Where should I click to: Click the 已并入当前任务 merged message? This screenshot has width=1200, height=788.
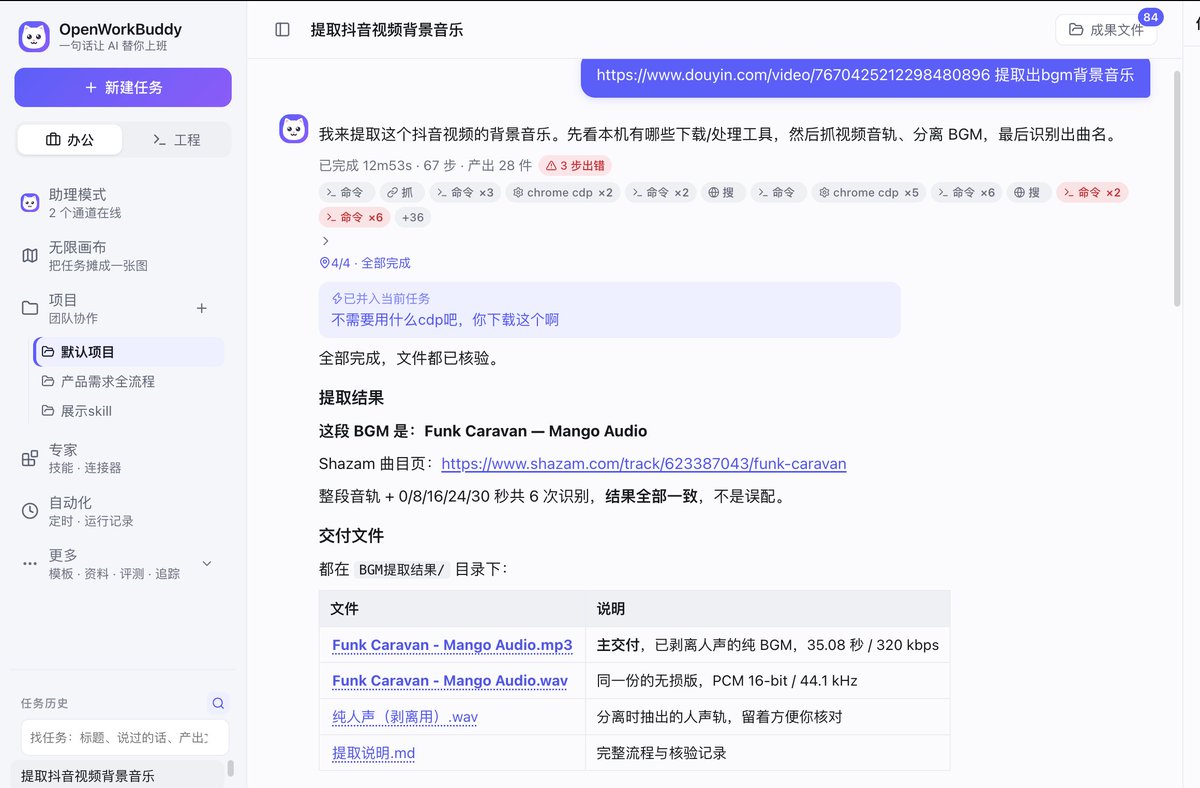(x=609, y=309)
